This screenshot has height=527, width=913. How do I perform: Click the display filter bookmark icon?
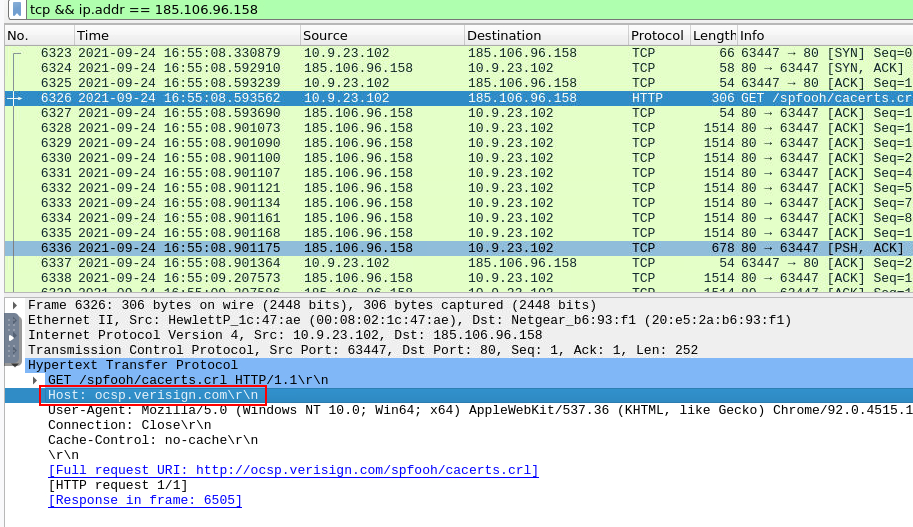[x=17, y=9]
